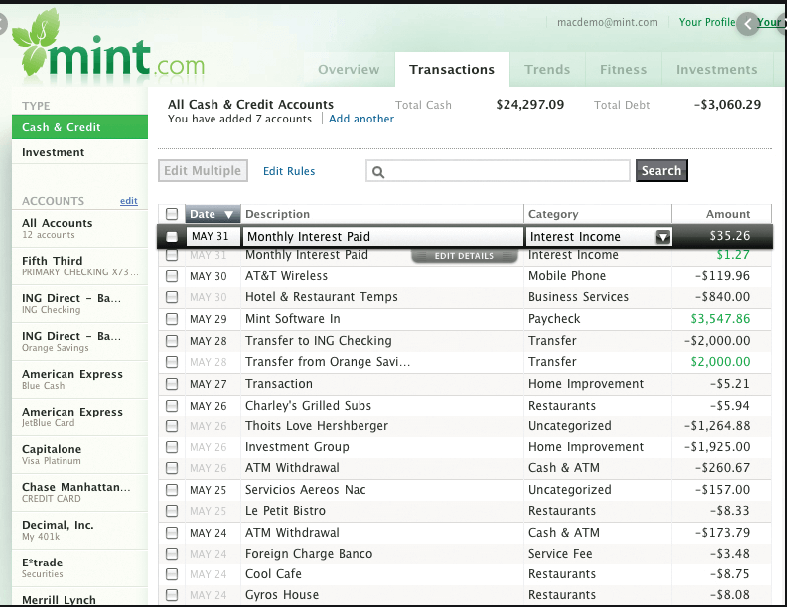
Task: Select Decimal, Inc. My 401k account
Action: click(80, 530)
